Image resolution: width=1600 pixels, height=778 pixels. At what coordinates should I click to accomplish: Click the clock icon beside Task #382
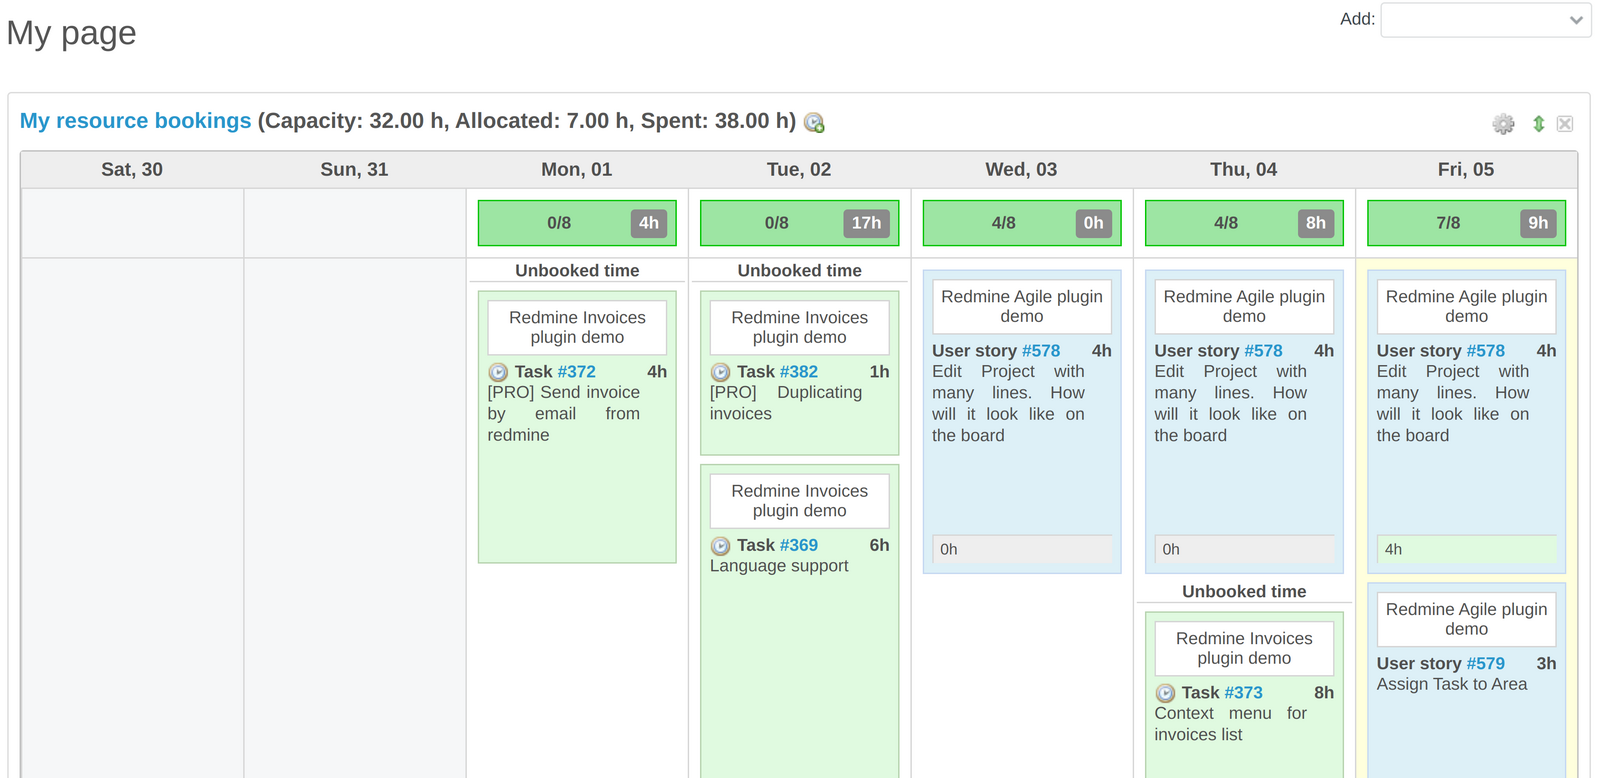[721, 372]
